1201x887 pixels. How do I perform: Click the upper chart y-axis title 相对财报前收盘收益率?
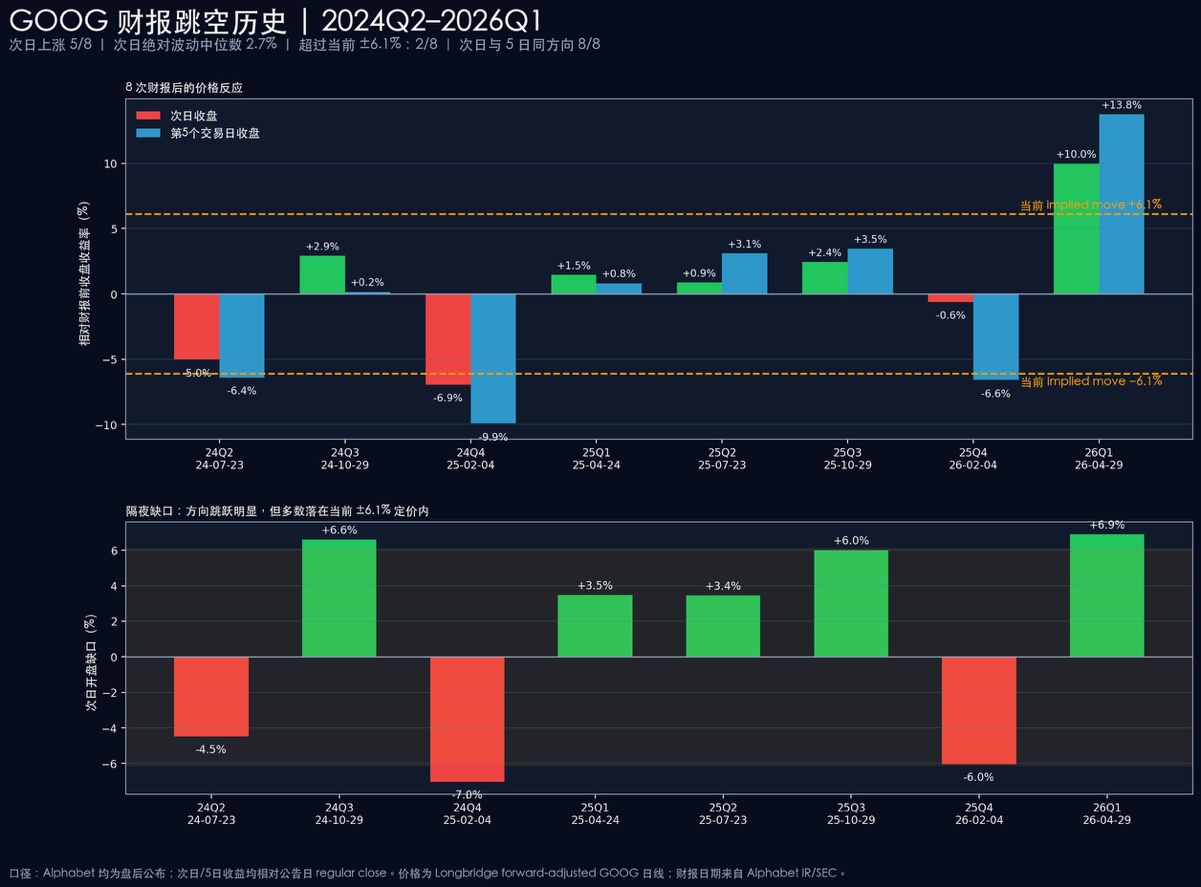click(x=86, y=273)
